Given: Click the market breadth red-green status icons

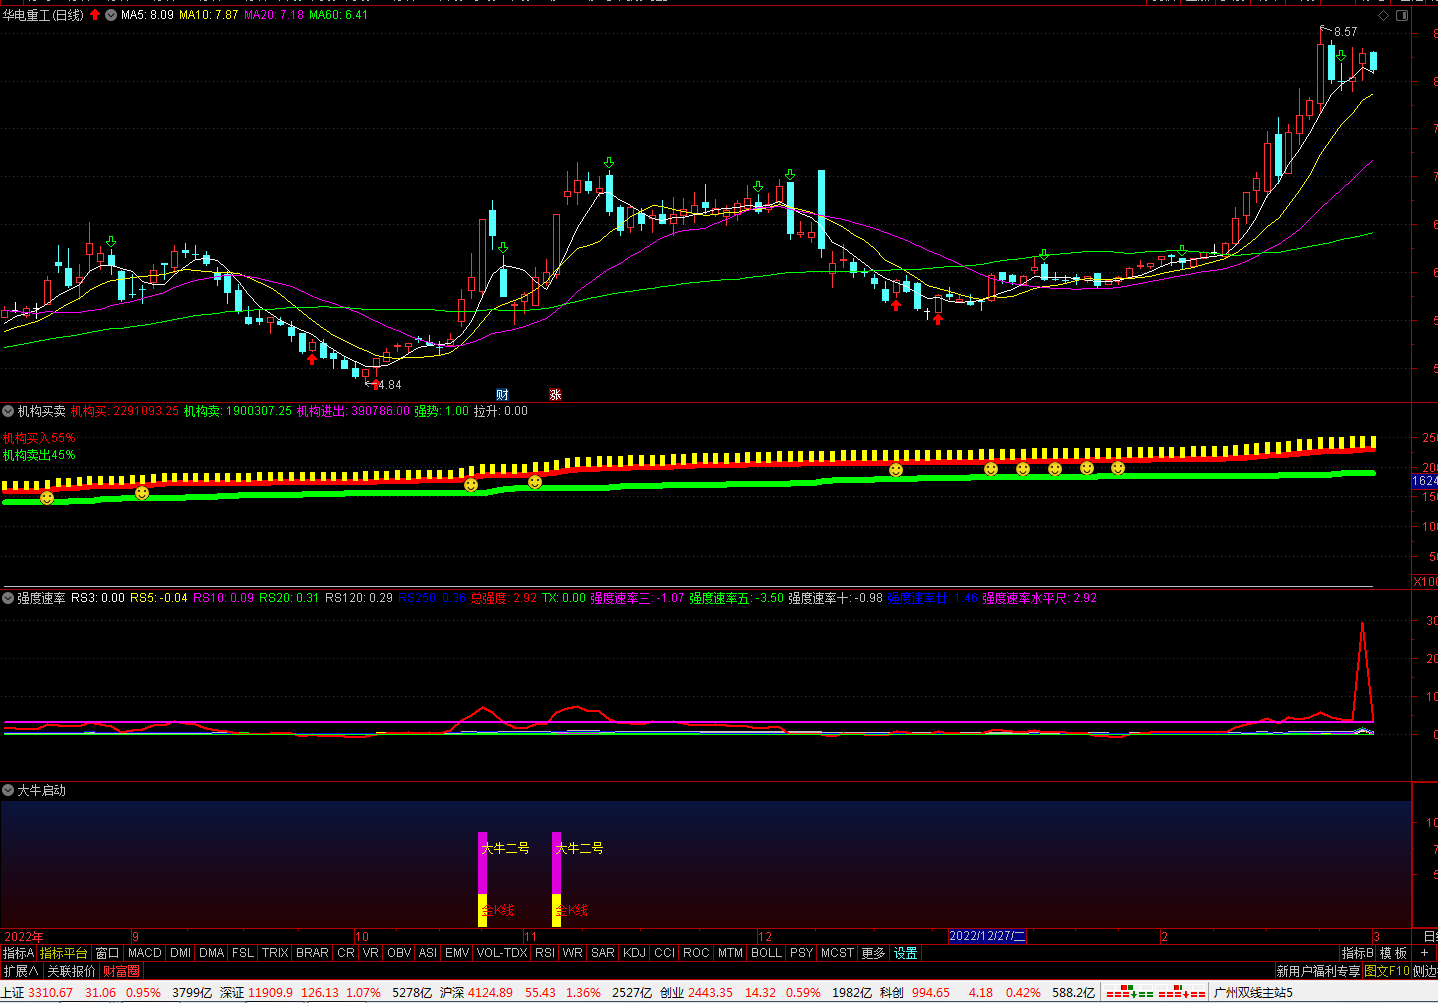Looking at the screenshot, I should click(1155, 993).
